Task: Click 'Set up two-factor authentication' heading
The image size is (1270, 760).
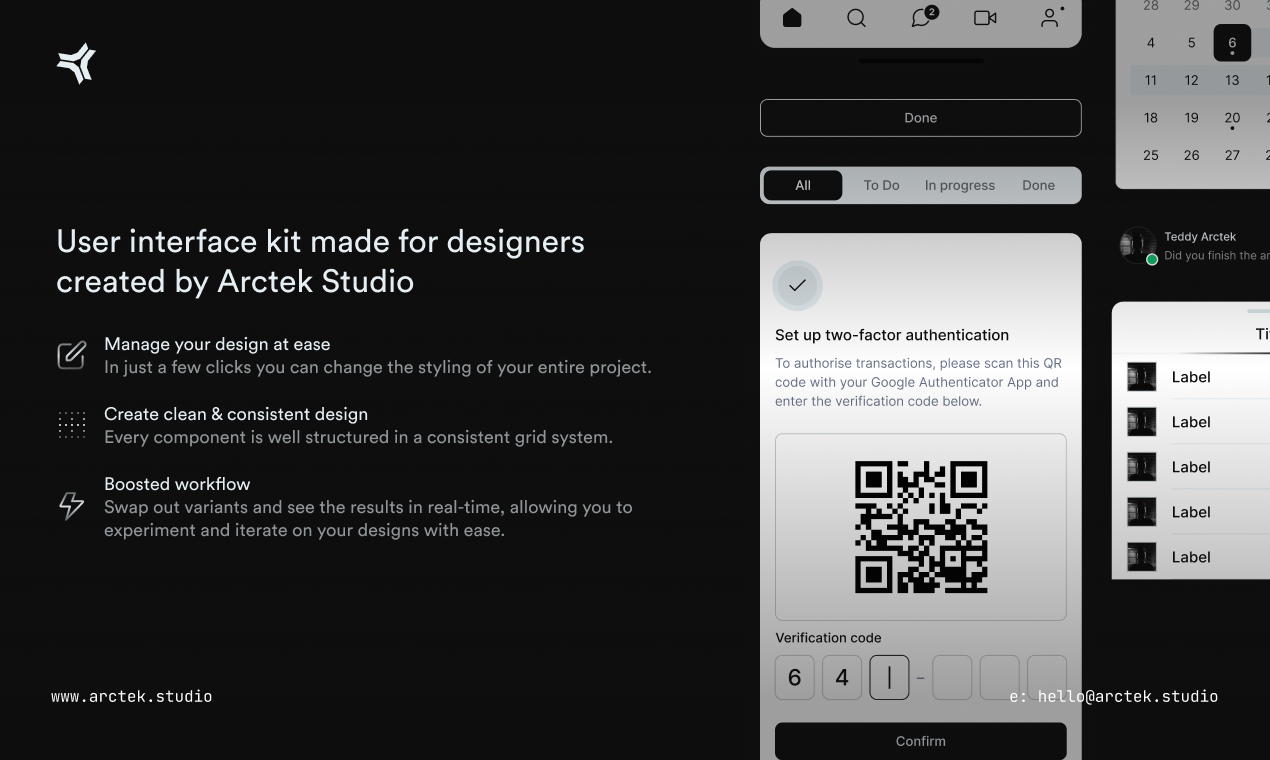Action: click(x=892, y=335)
